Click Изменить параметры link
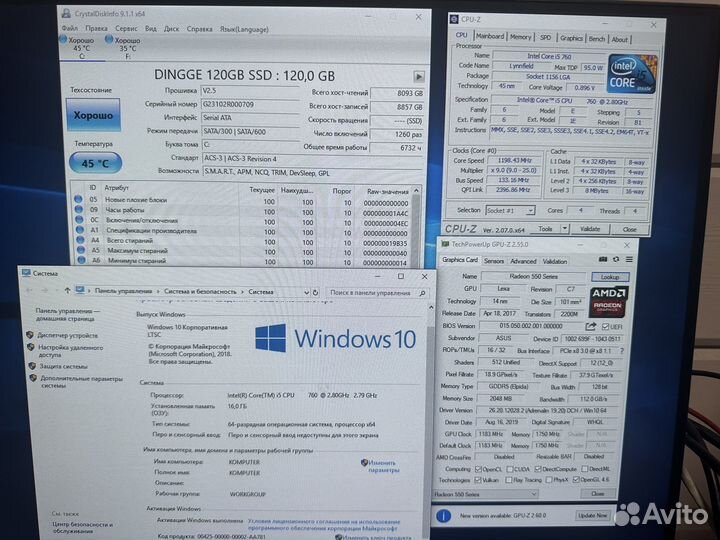Image resolution: width=720 pixels, height=540 pixels. click(x=383, y=467)
